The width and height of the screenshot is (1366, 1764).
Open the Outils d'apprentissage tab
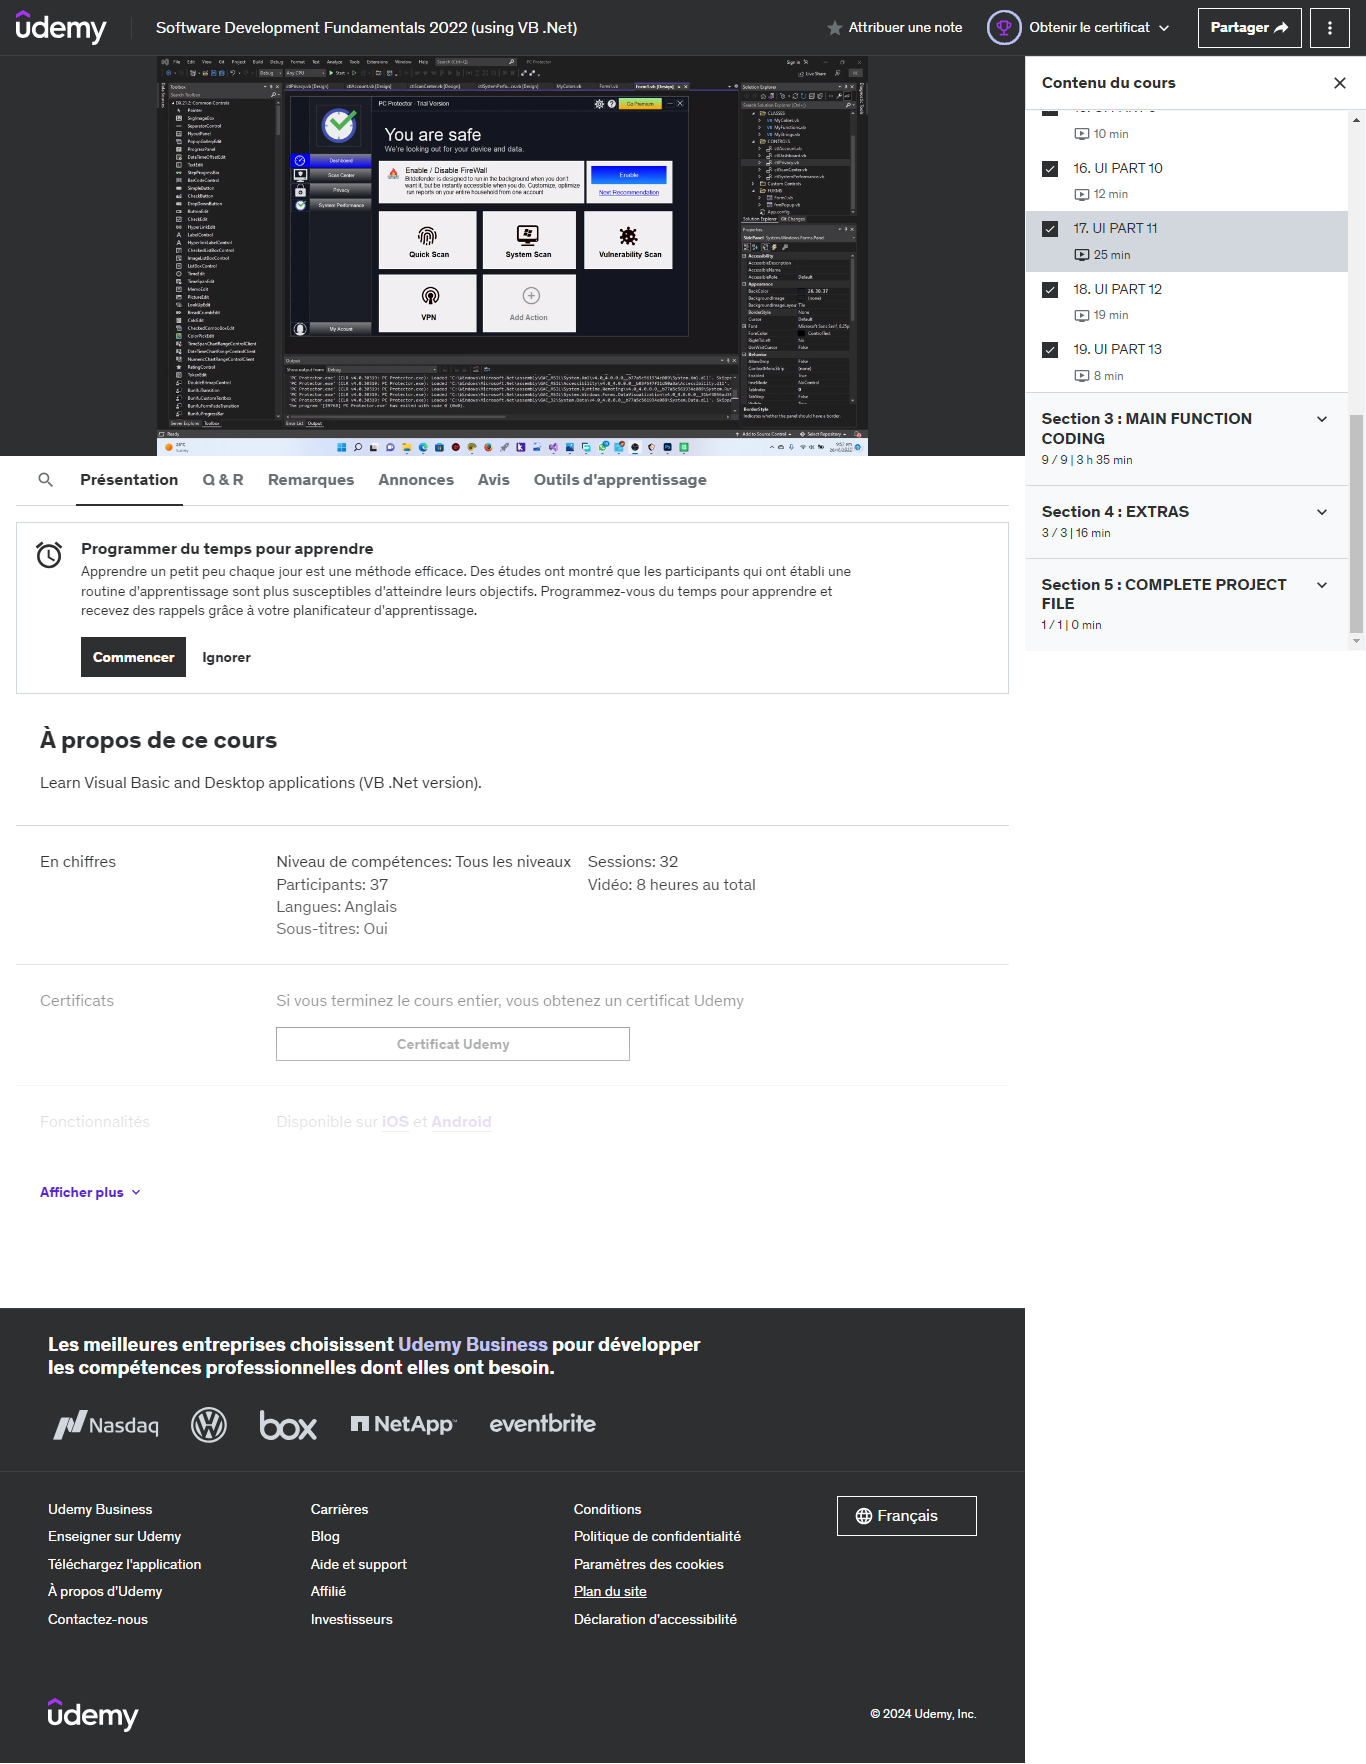point(620,480)
